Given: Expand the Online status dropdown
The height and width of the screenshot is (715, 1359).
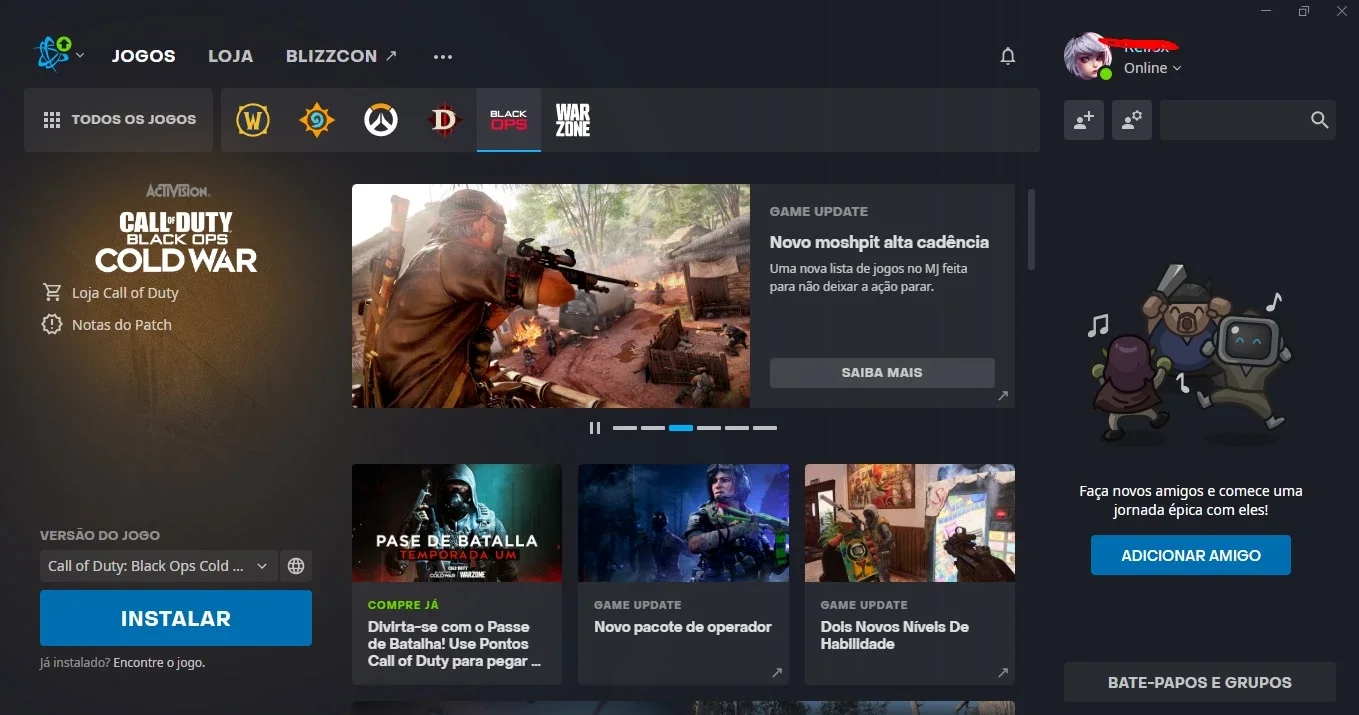Looking at the screenshot, I should coord(1152,68).
